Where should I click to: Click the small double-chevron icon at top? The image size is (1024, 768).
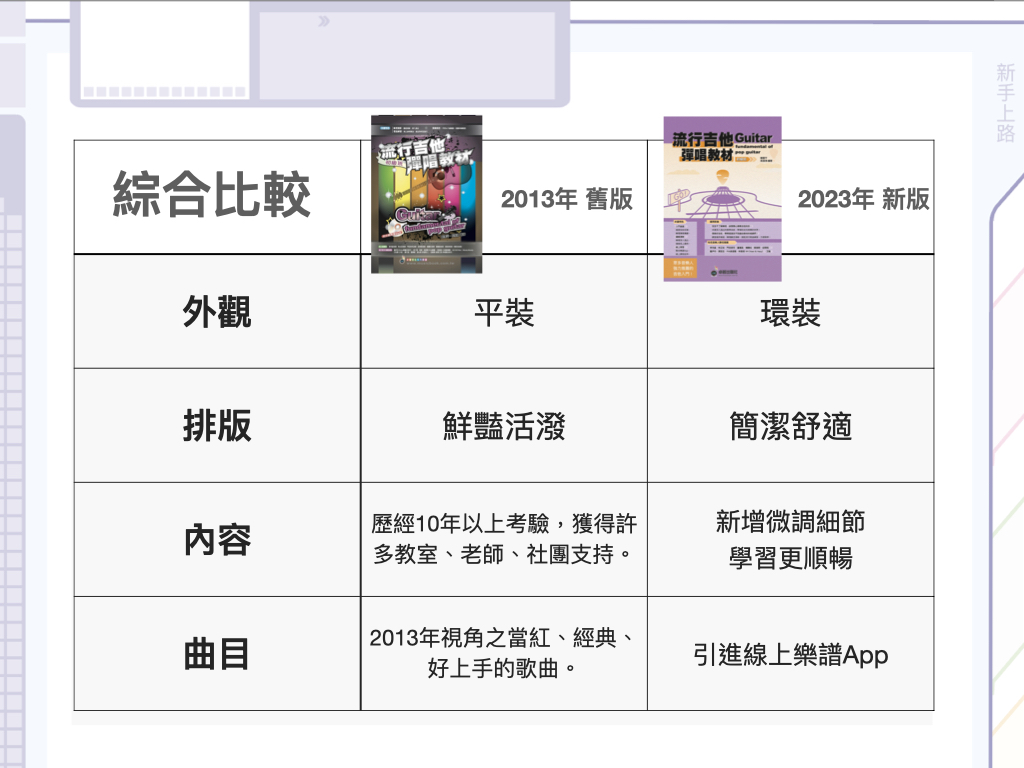[323, 21]
